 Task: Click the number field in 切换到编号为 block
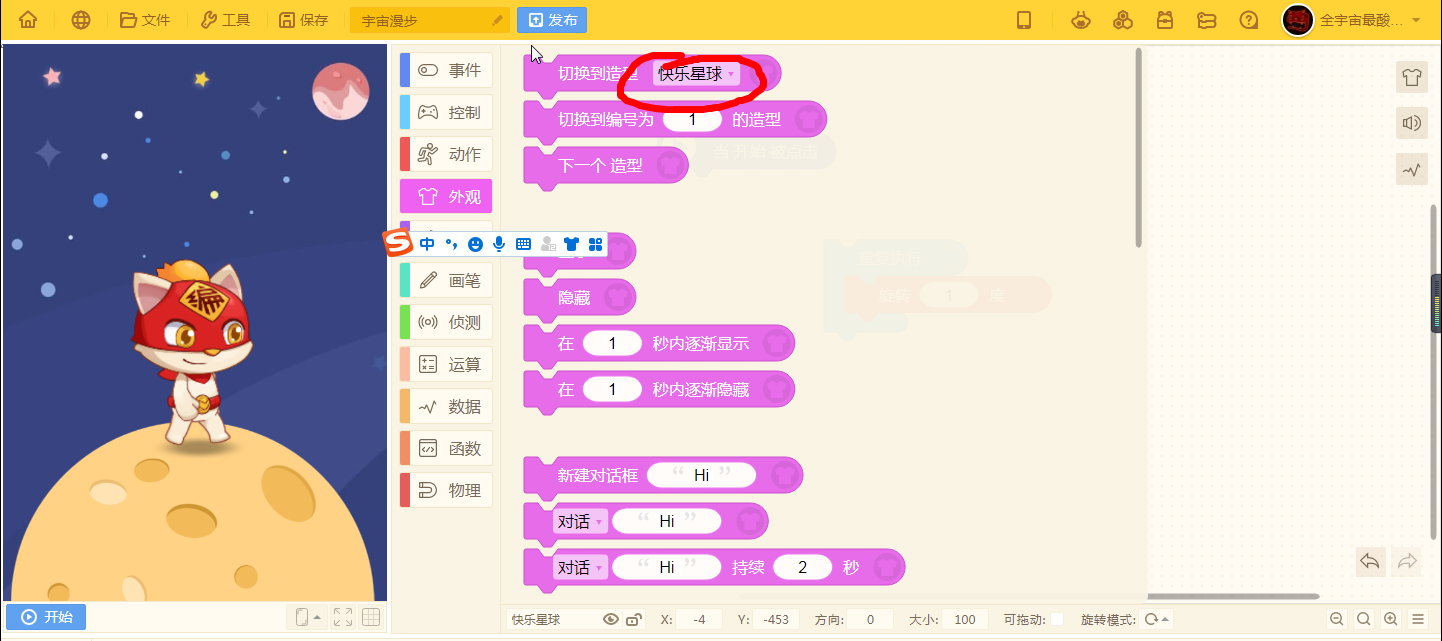(692, 120)
